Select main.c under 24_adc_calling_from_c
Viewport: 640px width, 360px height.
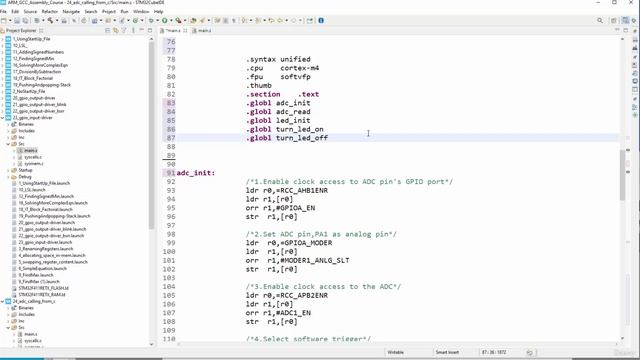pyautogui.click(x=30, y=334)
